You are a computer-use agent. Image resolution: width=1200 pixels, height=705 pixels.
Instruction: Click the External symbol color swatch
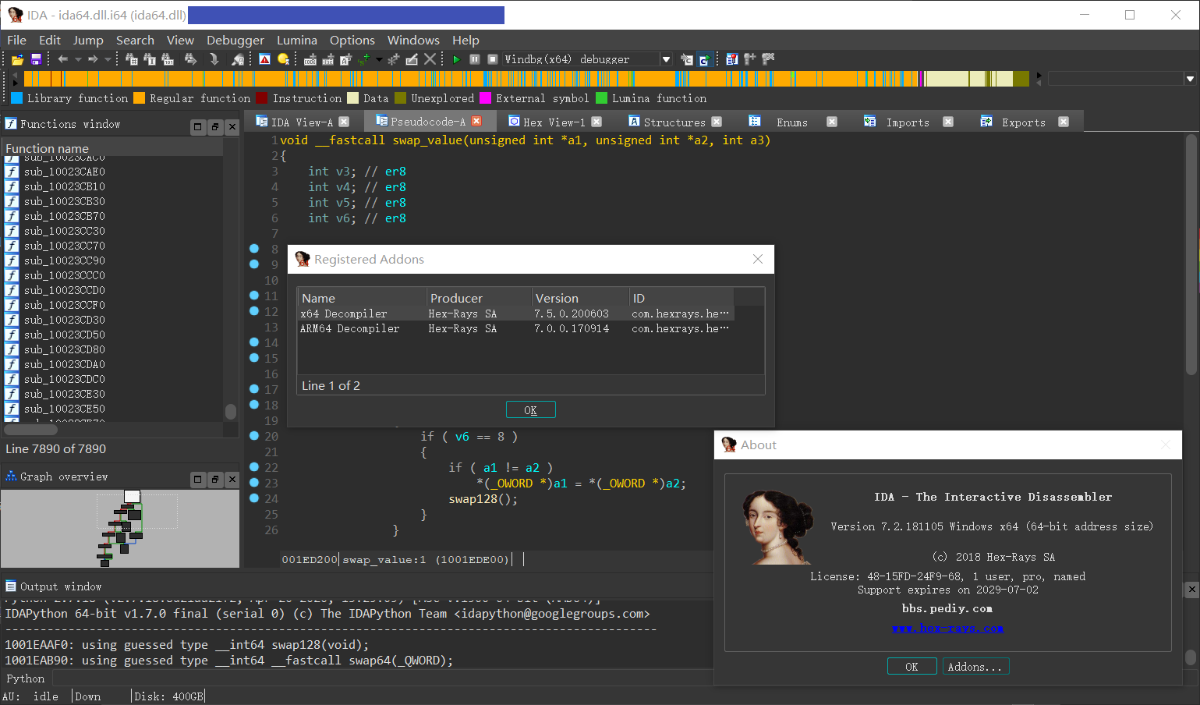click(485, 98)
